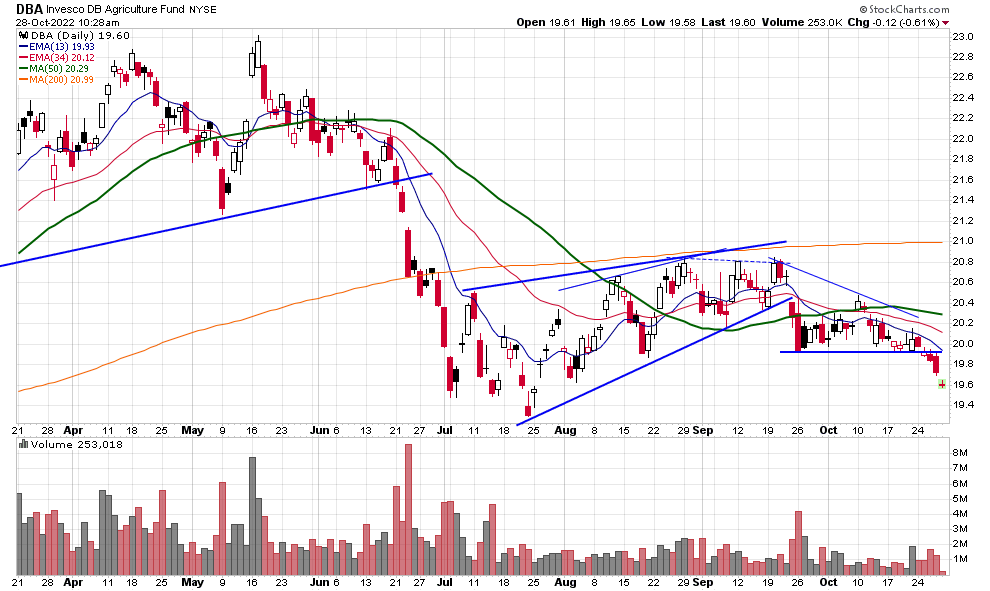The width and height of the screenshot is (990, 591).
Task: Click the 1M volume axis label
Action: (x=960, y=559)
